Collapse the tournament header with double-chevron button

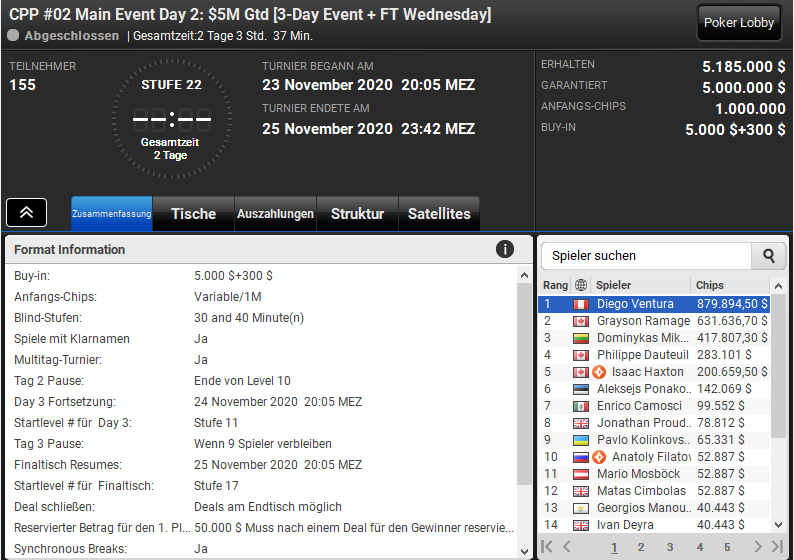coord(26,213)
